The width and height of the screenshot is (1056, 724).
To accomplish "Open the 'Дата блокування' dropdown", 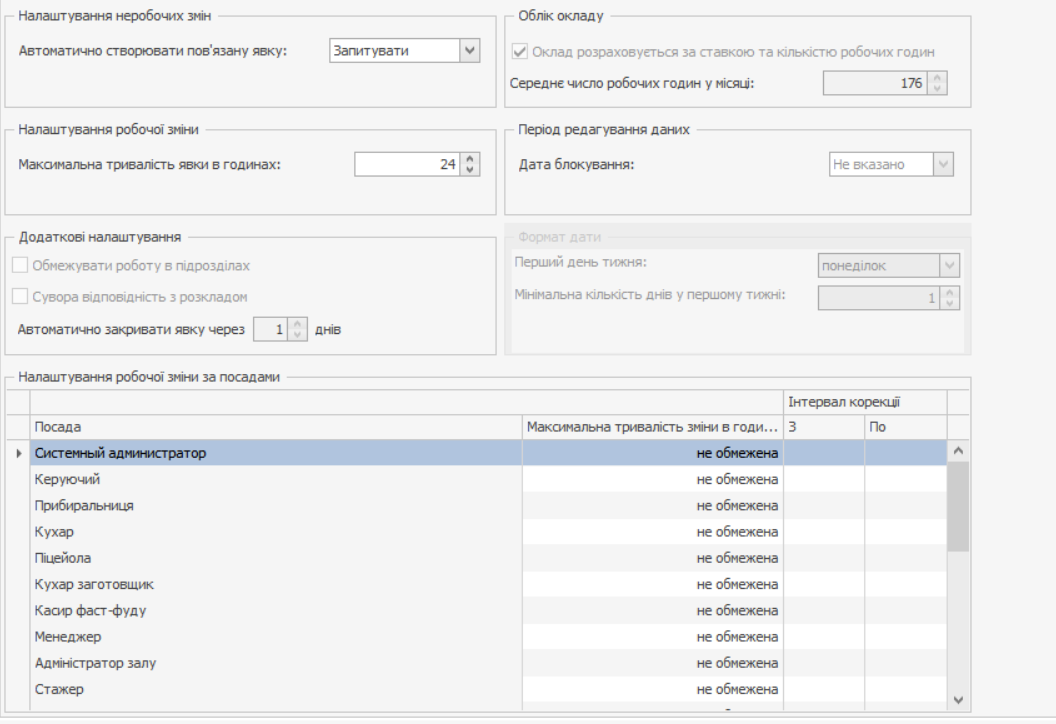I will [x=943, y=164].
